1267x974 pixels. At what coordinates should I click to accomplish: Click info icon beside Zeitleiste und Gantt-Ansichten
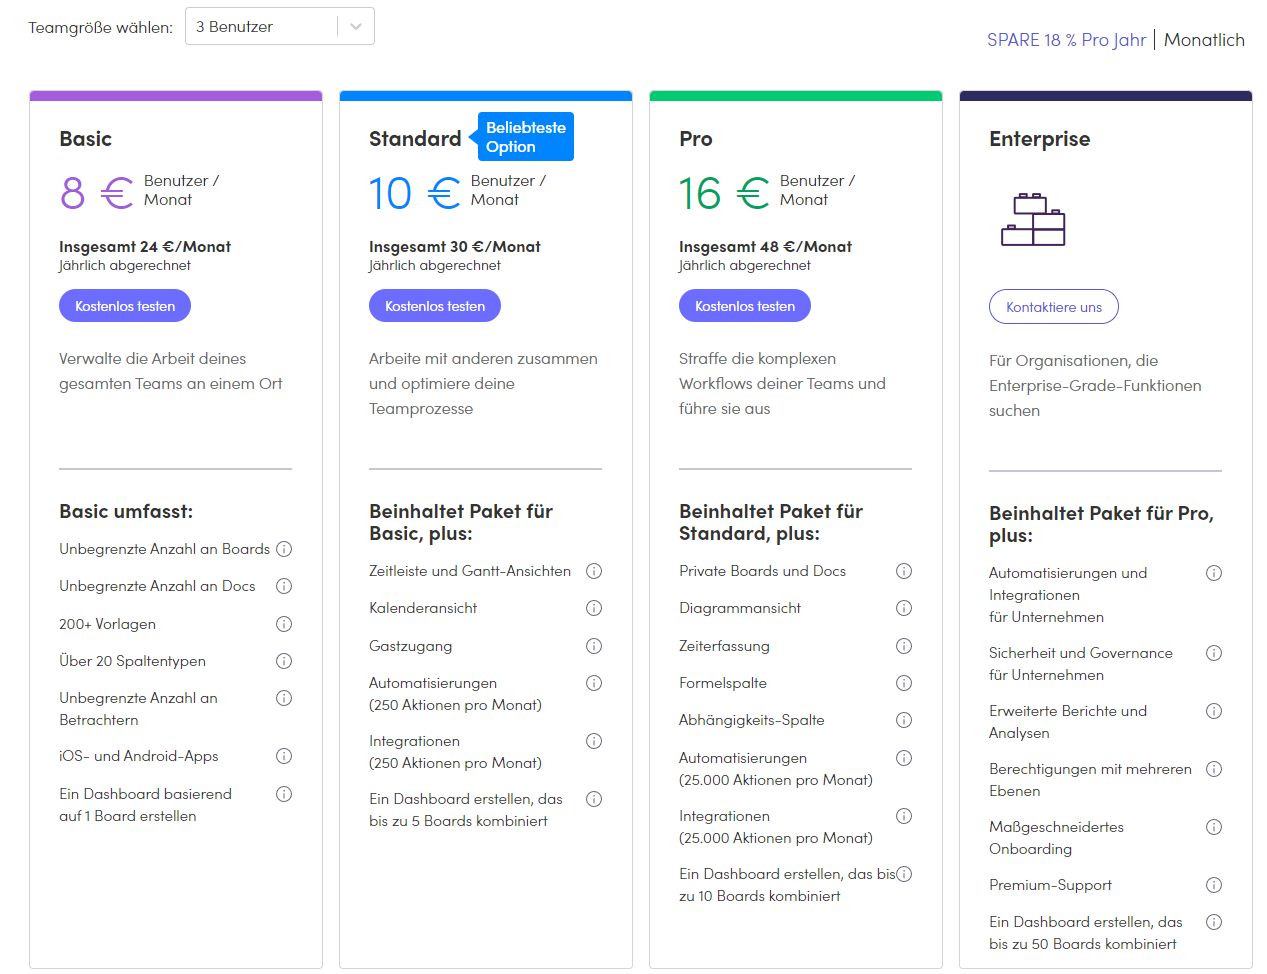click(594, 571)
